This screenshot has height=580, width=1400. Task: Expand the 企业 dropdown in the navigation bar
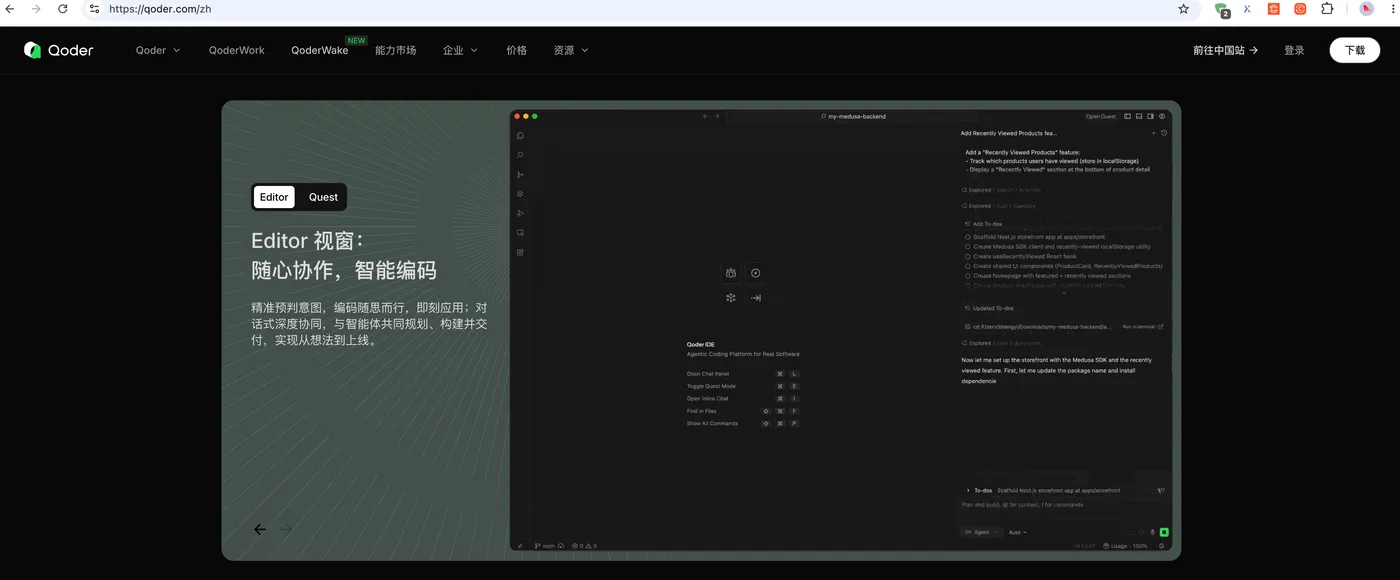click(x=460, y=50)
